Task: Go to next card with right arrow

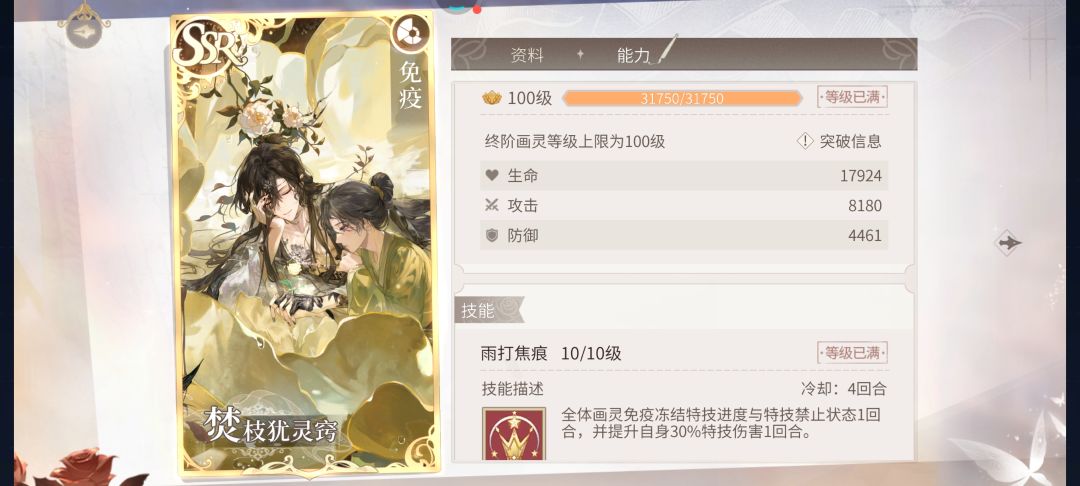Action: pos(1009,243)
